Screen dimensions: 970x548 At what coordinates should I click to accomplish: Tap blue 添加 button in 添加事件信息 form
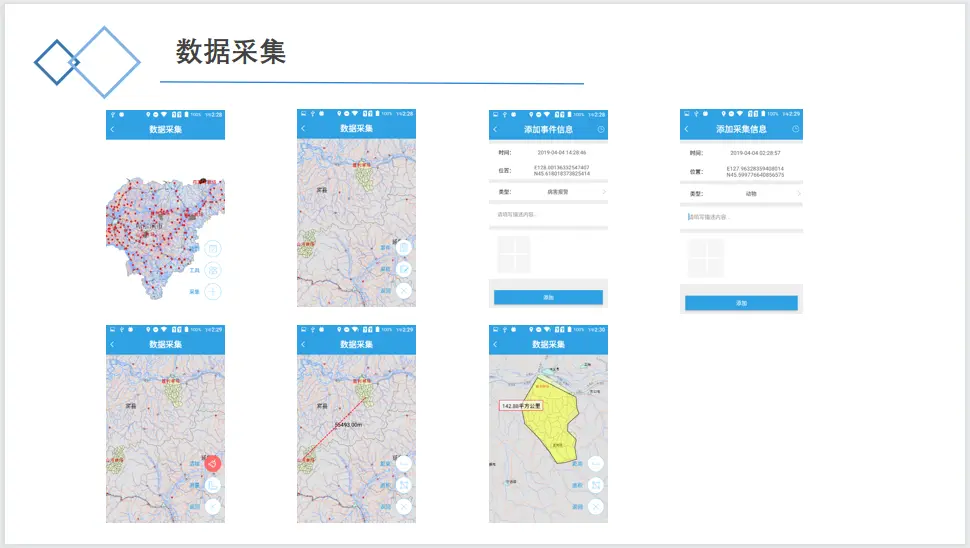pyautogui.click(x=548, y=298)
